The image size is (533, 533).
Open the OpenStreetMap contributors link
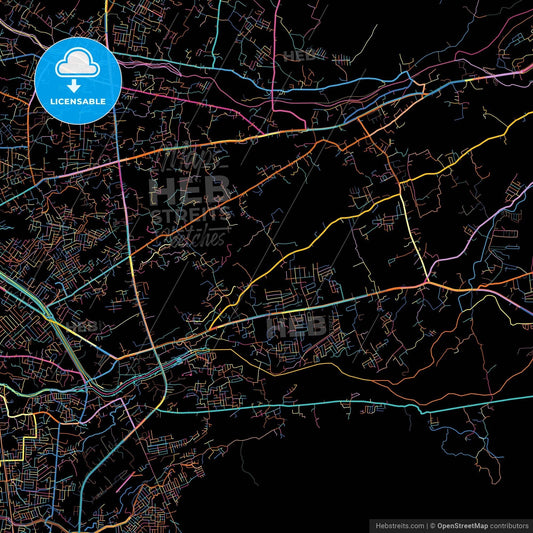[x=483, y=526]
